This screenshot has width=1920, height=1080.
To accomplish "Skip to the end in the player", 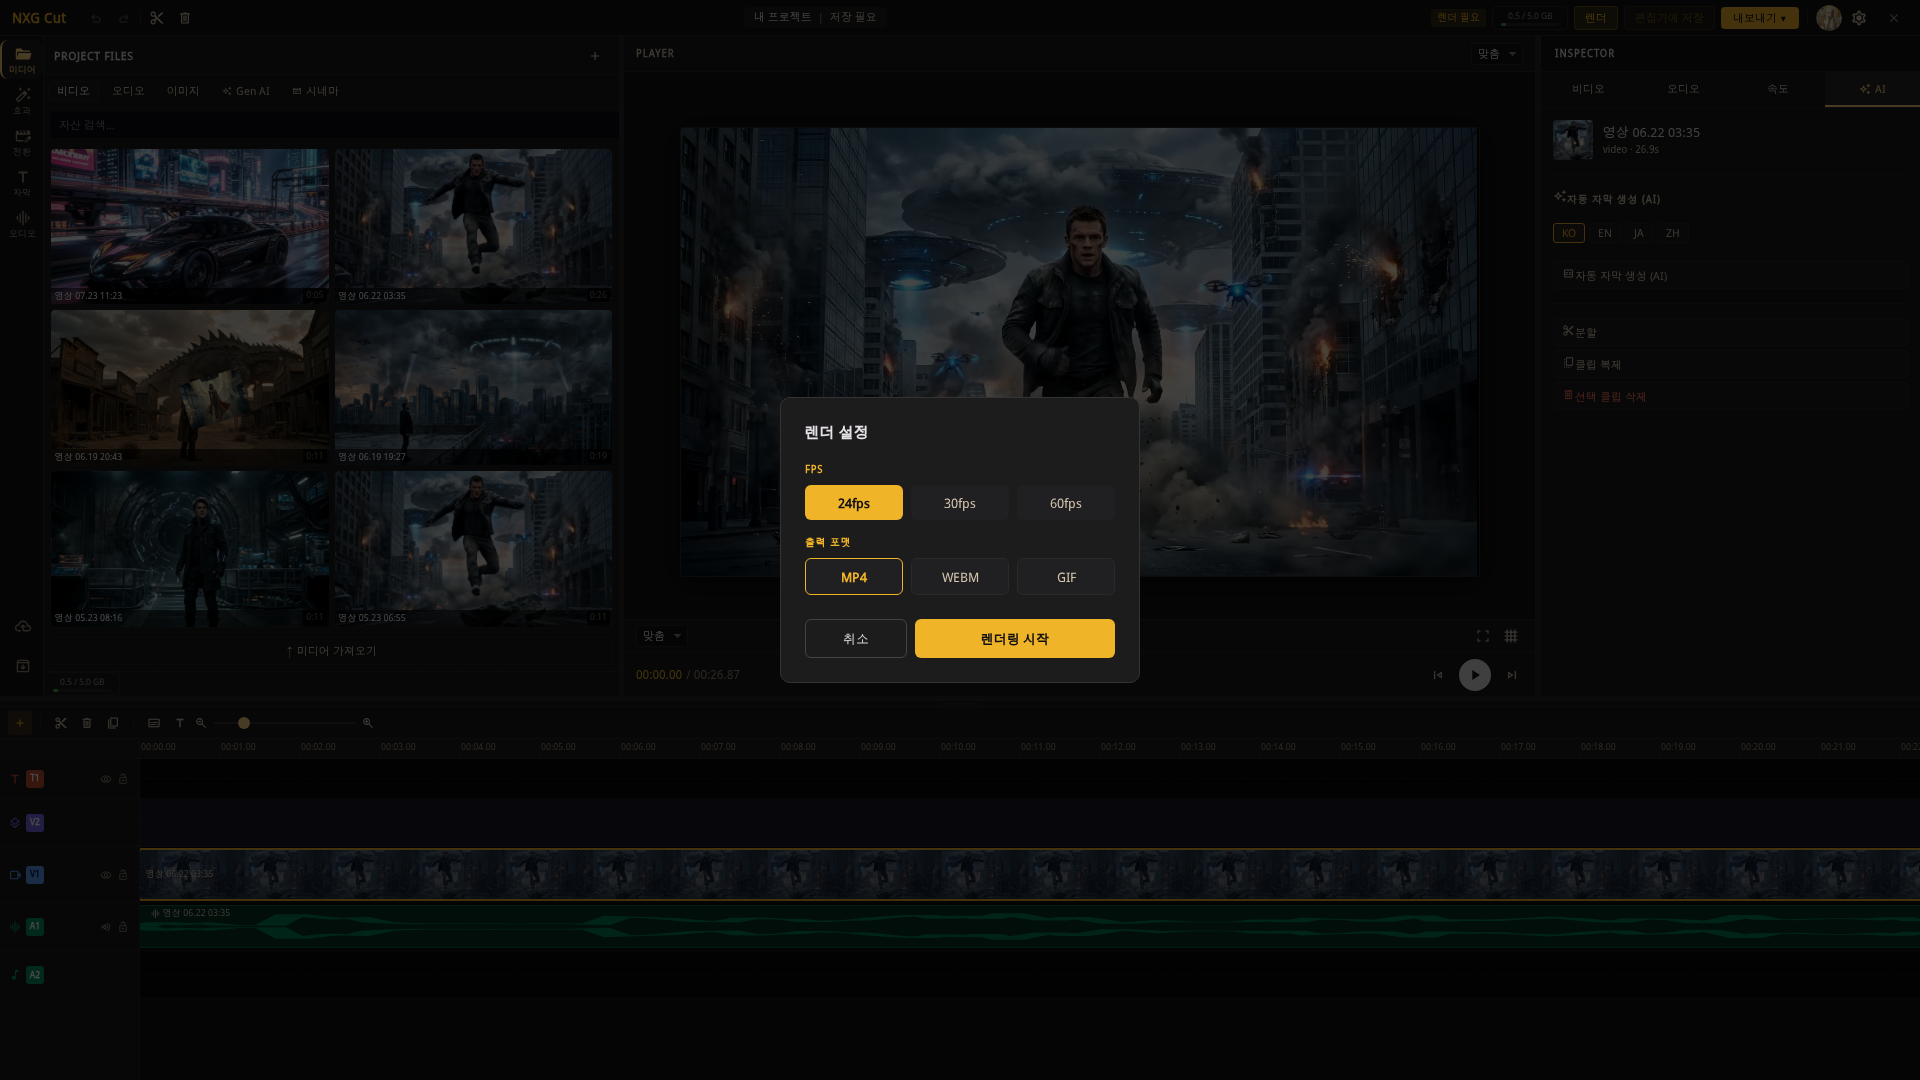I will [x=1512, y=675].
